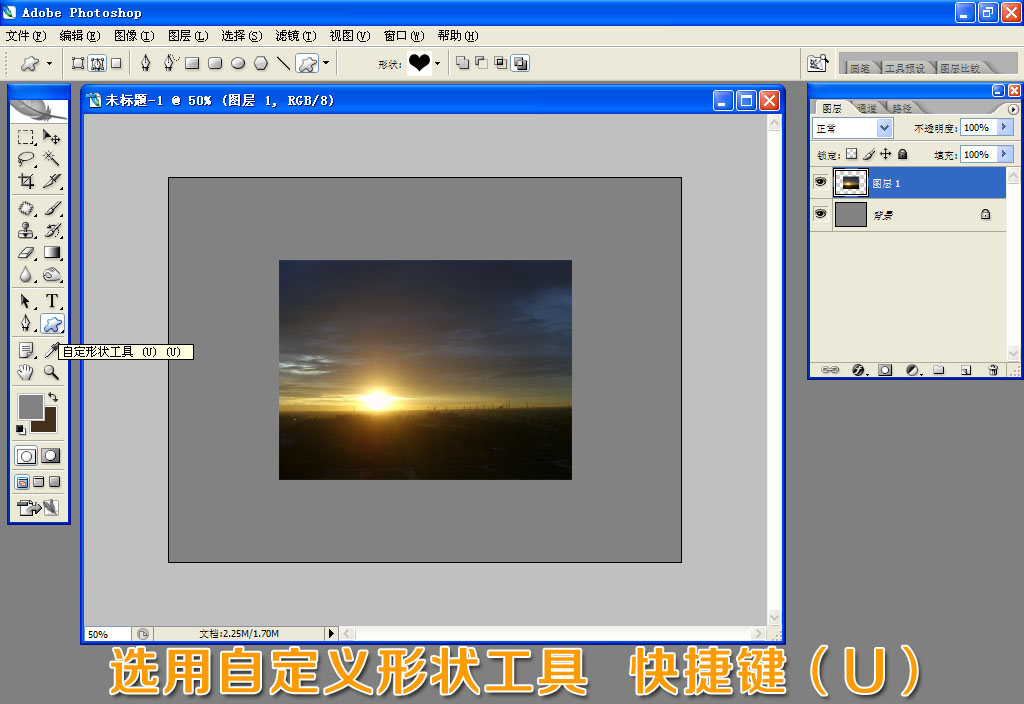The height and width of the screenshot is (704, 1024).
Task: Select the Hand tool
Action: point(25,372)
